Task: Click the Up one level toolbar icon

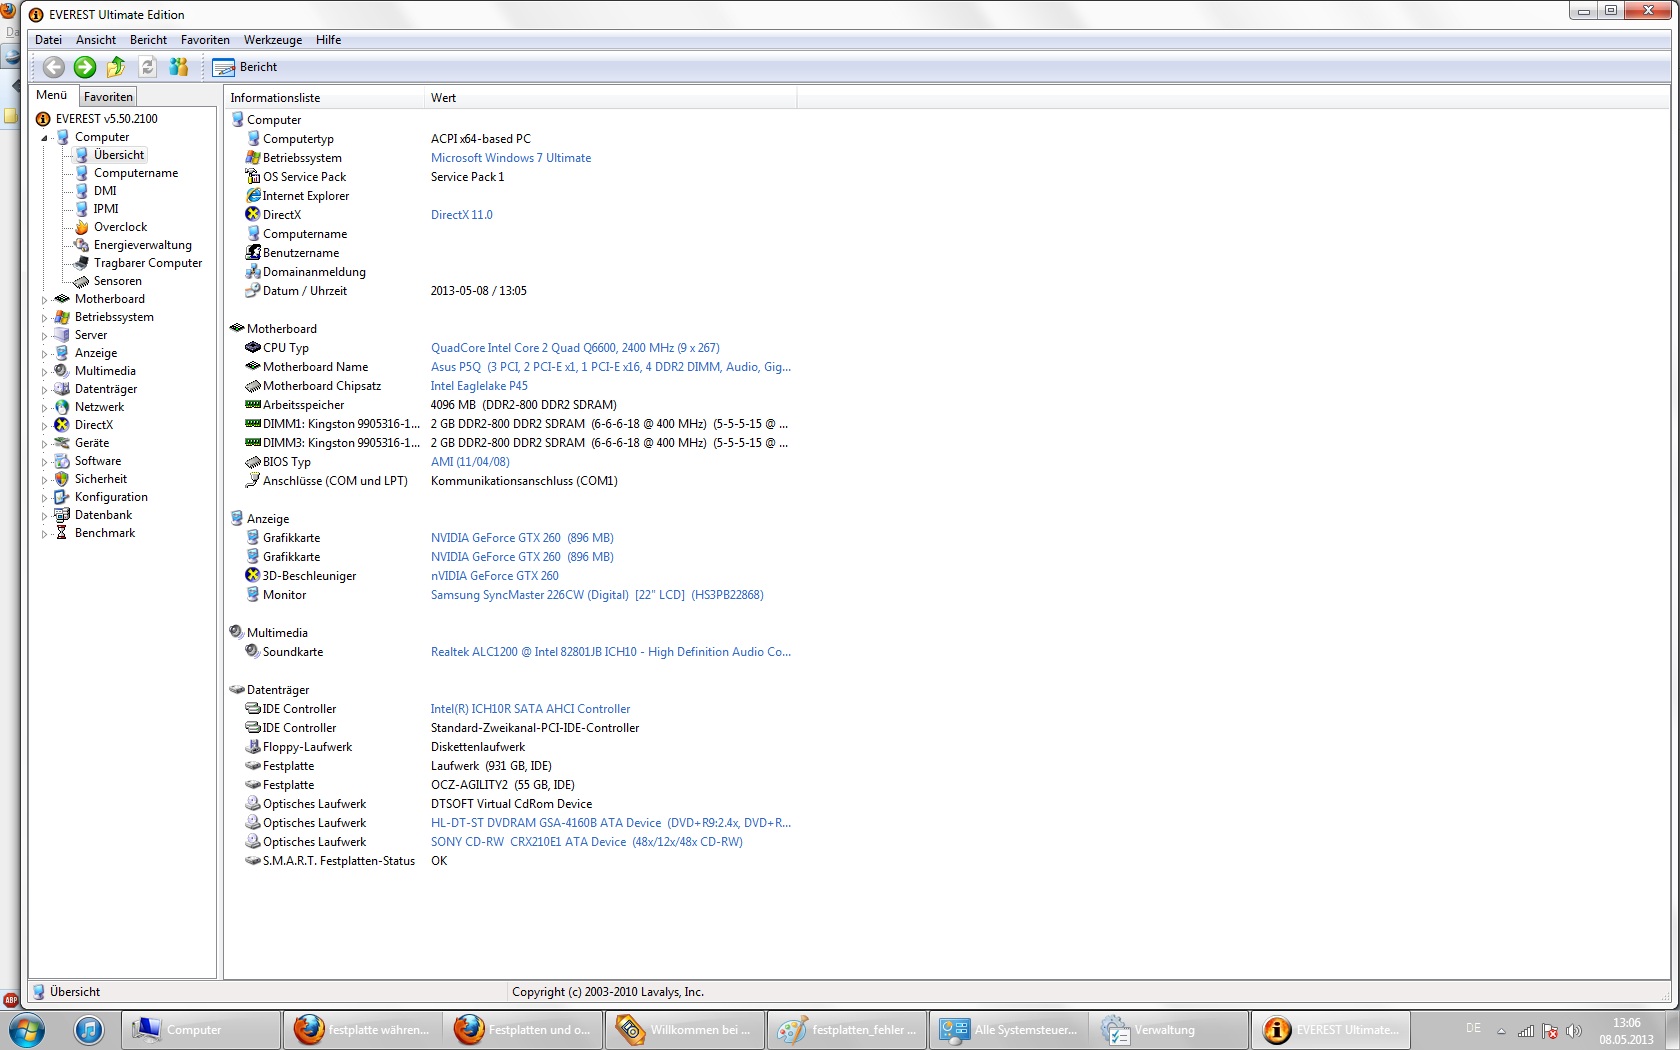Action: point(116,67)
